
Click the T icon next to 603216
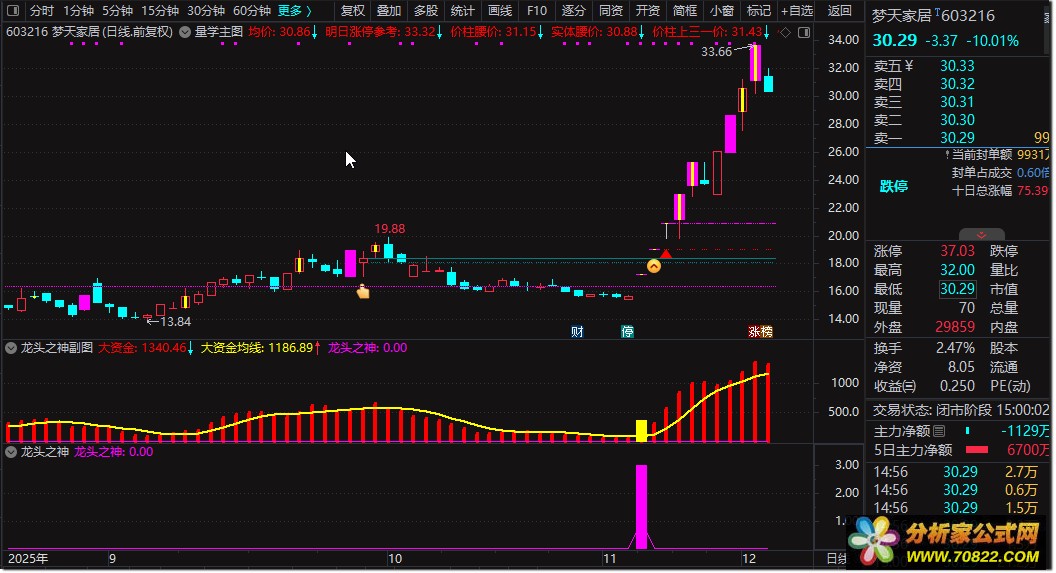pyautogui.click(x=937, y=11)
